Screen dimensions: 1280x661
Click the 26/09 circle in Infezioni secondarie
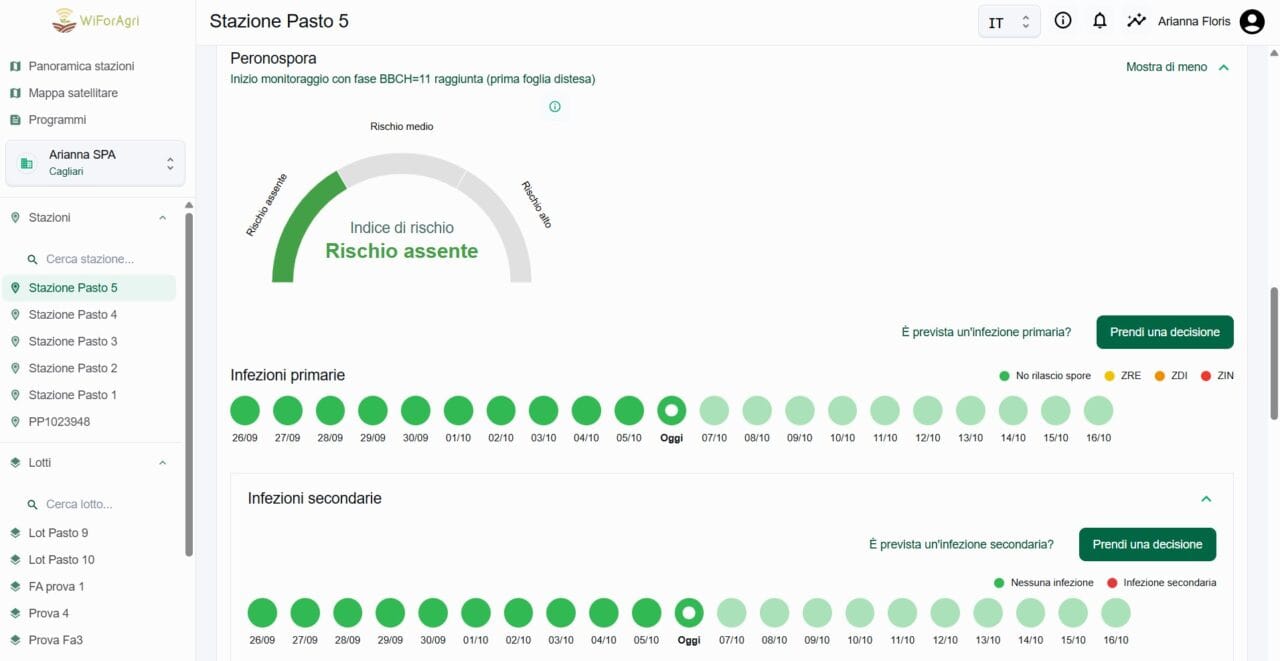pos(262,613)
